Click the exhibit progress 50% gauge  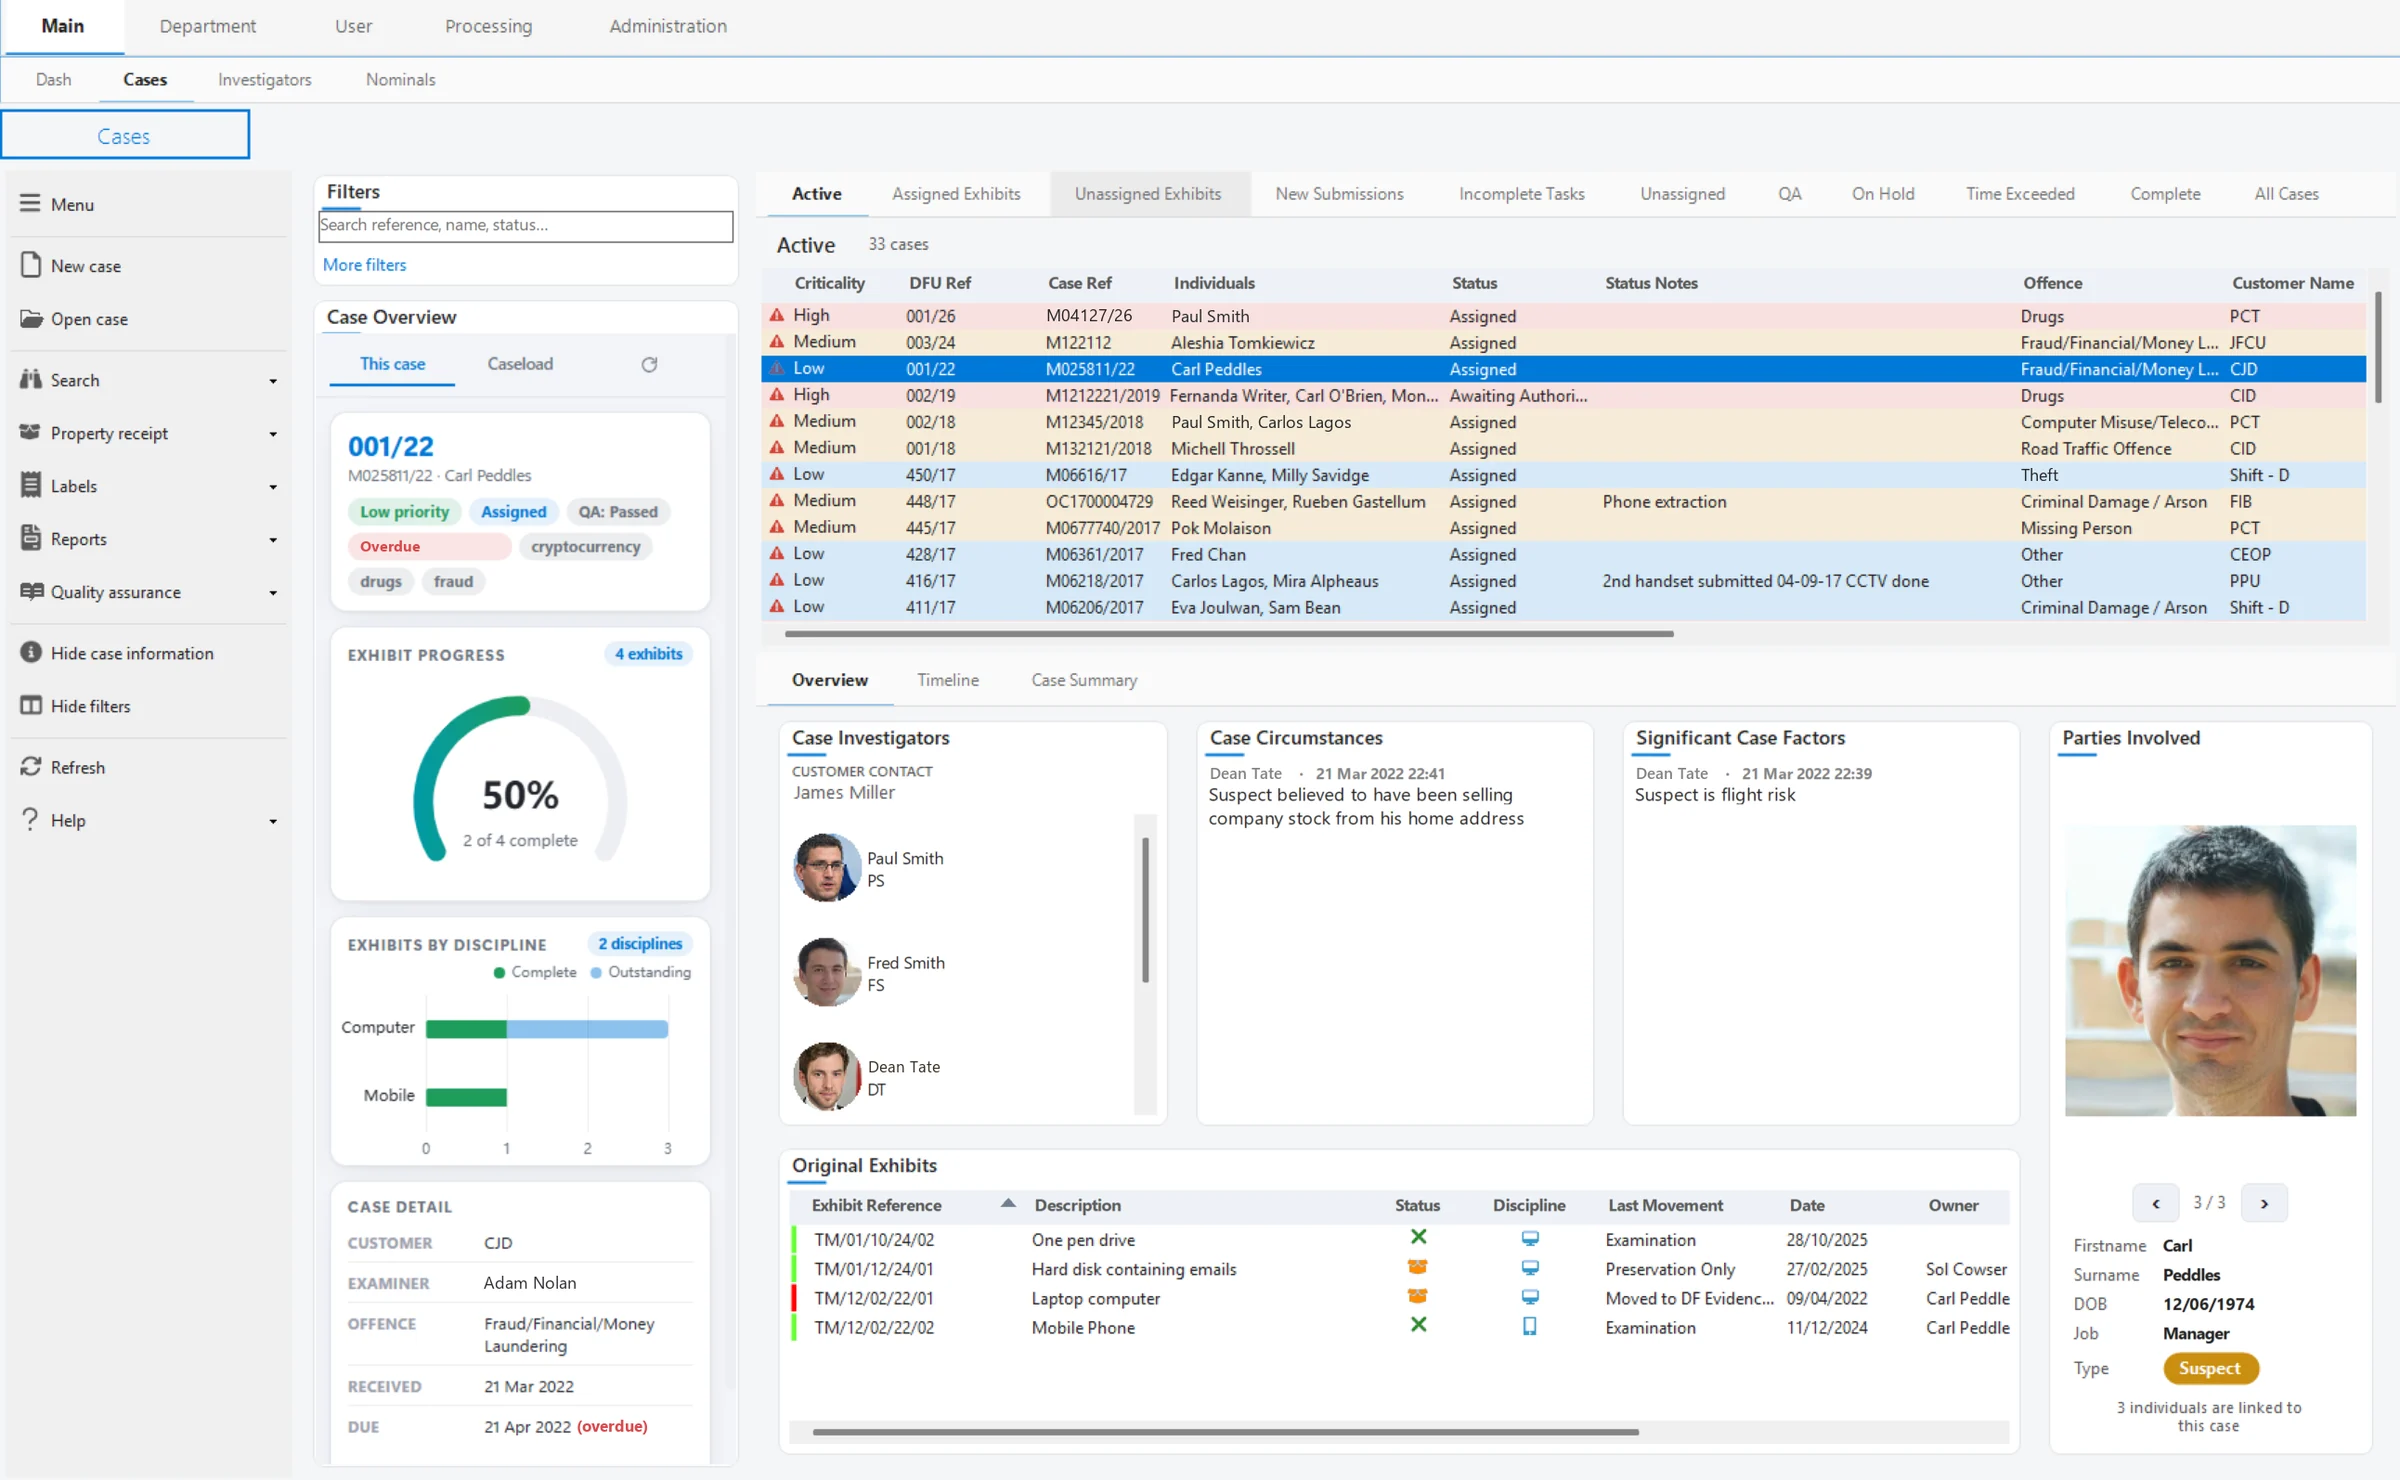pyautogui.click(x=520, y=779)
